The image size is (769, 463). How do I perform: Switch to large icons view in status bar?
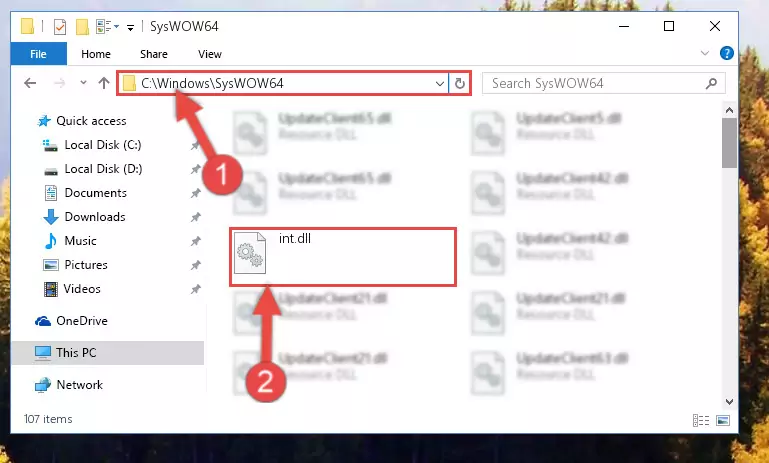pos(723,420)
